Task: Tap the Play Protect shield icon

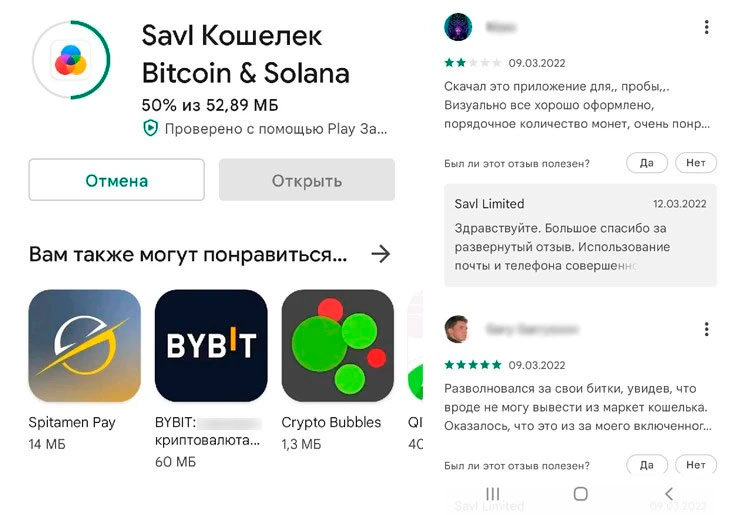Action: click(150, 128)
